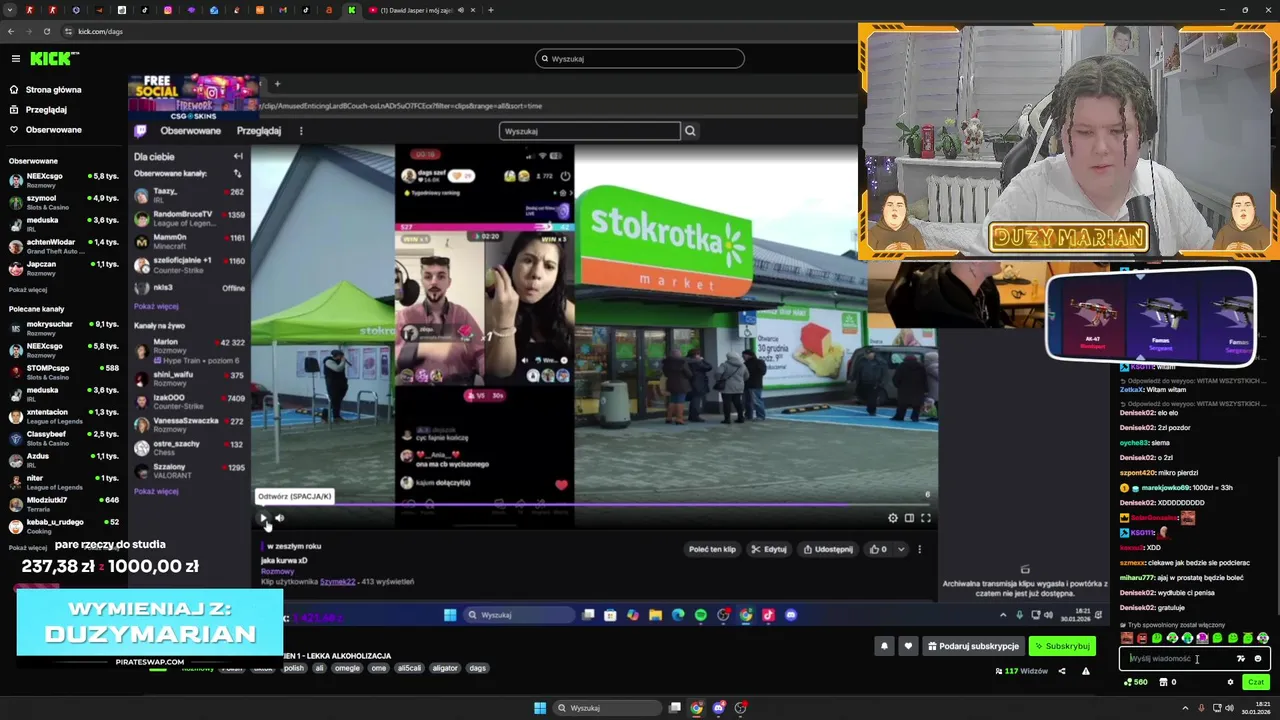Click the green Czat send button

tap(1256, 682)
